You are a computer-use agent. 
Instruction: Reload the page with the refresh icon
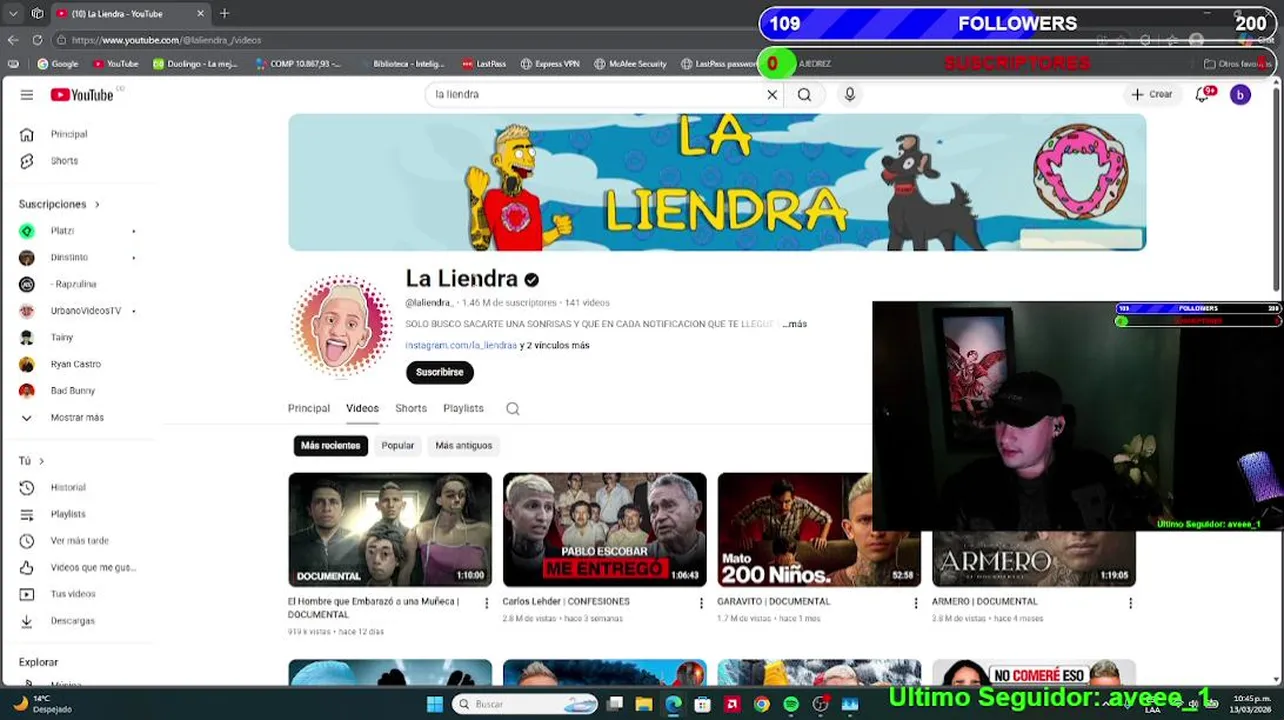(37, 40)
